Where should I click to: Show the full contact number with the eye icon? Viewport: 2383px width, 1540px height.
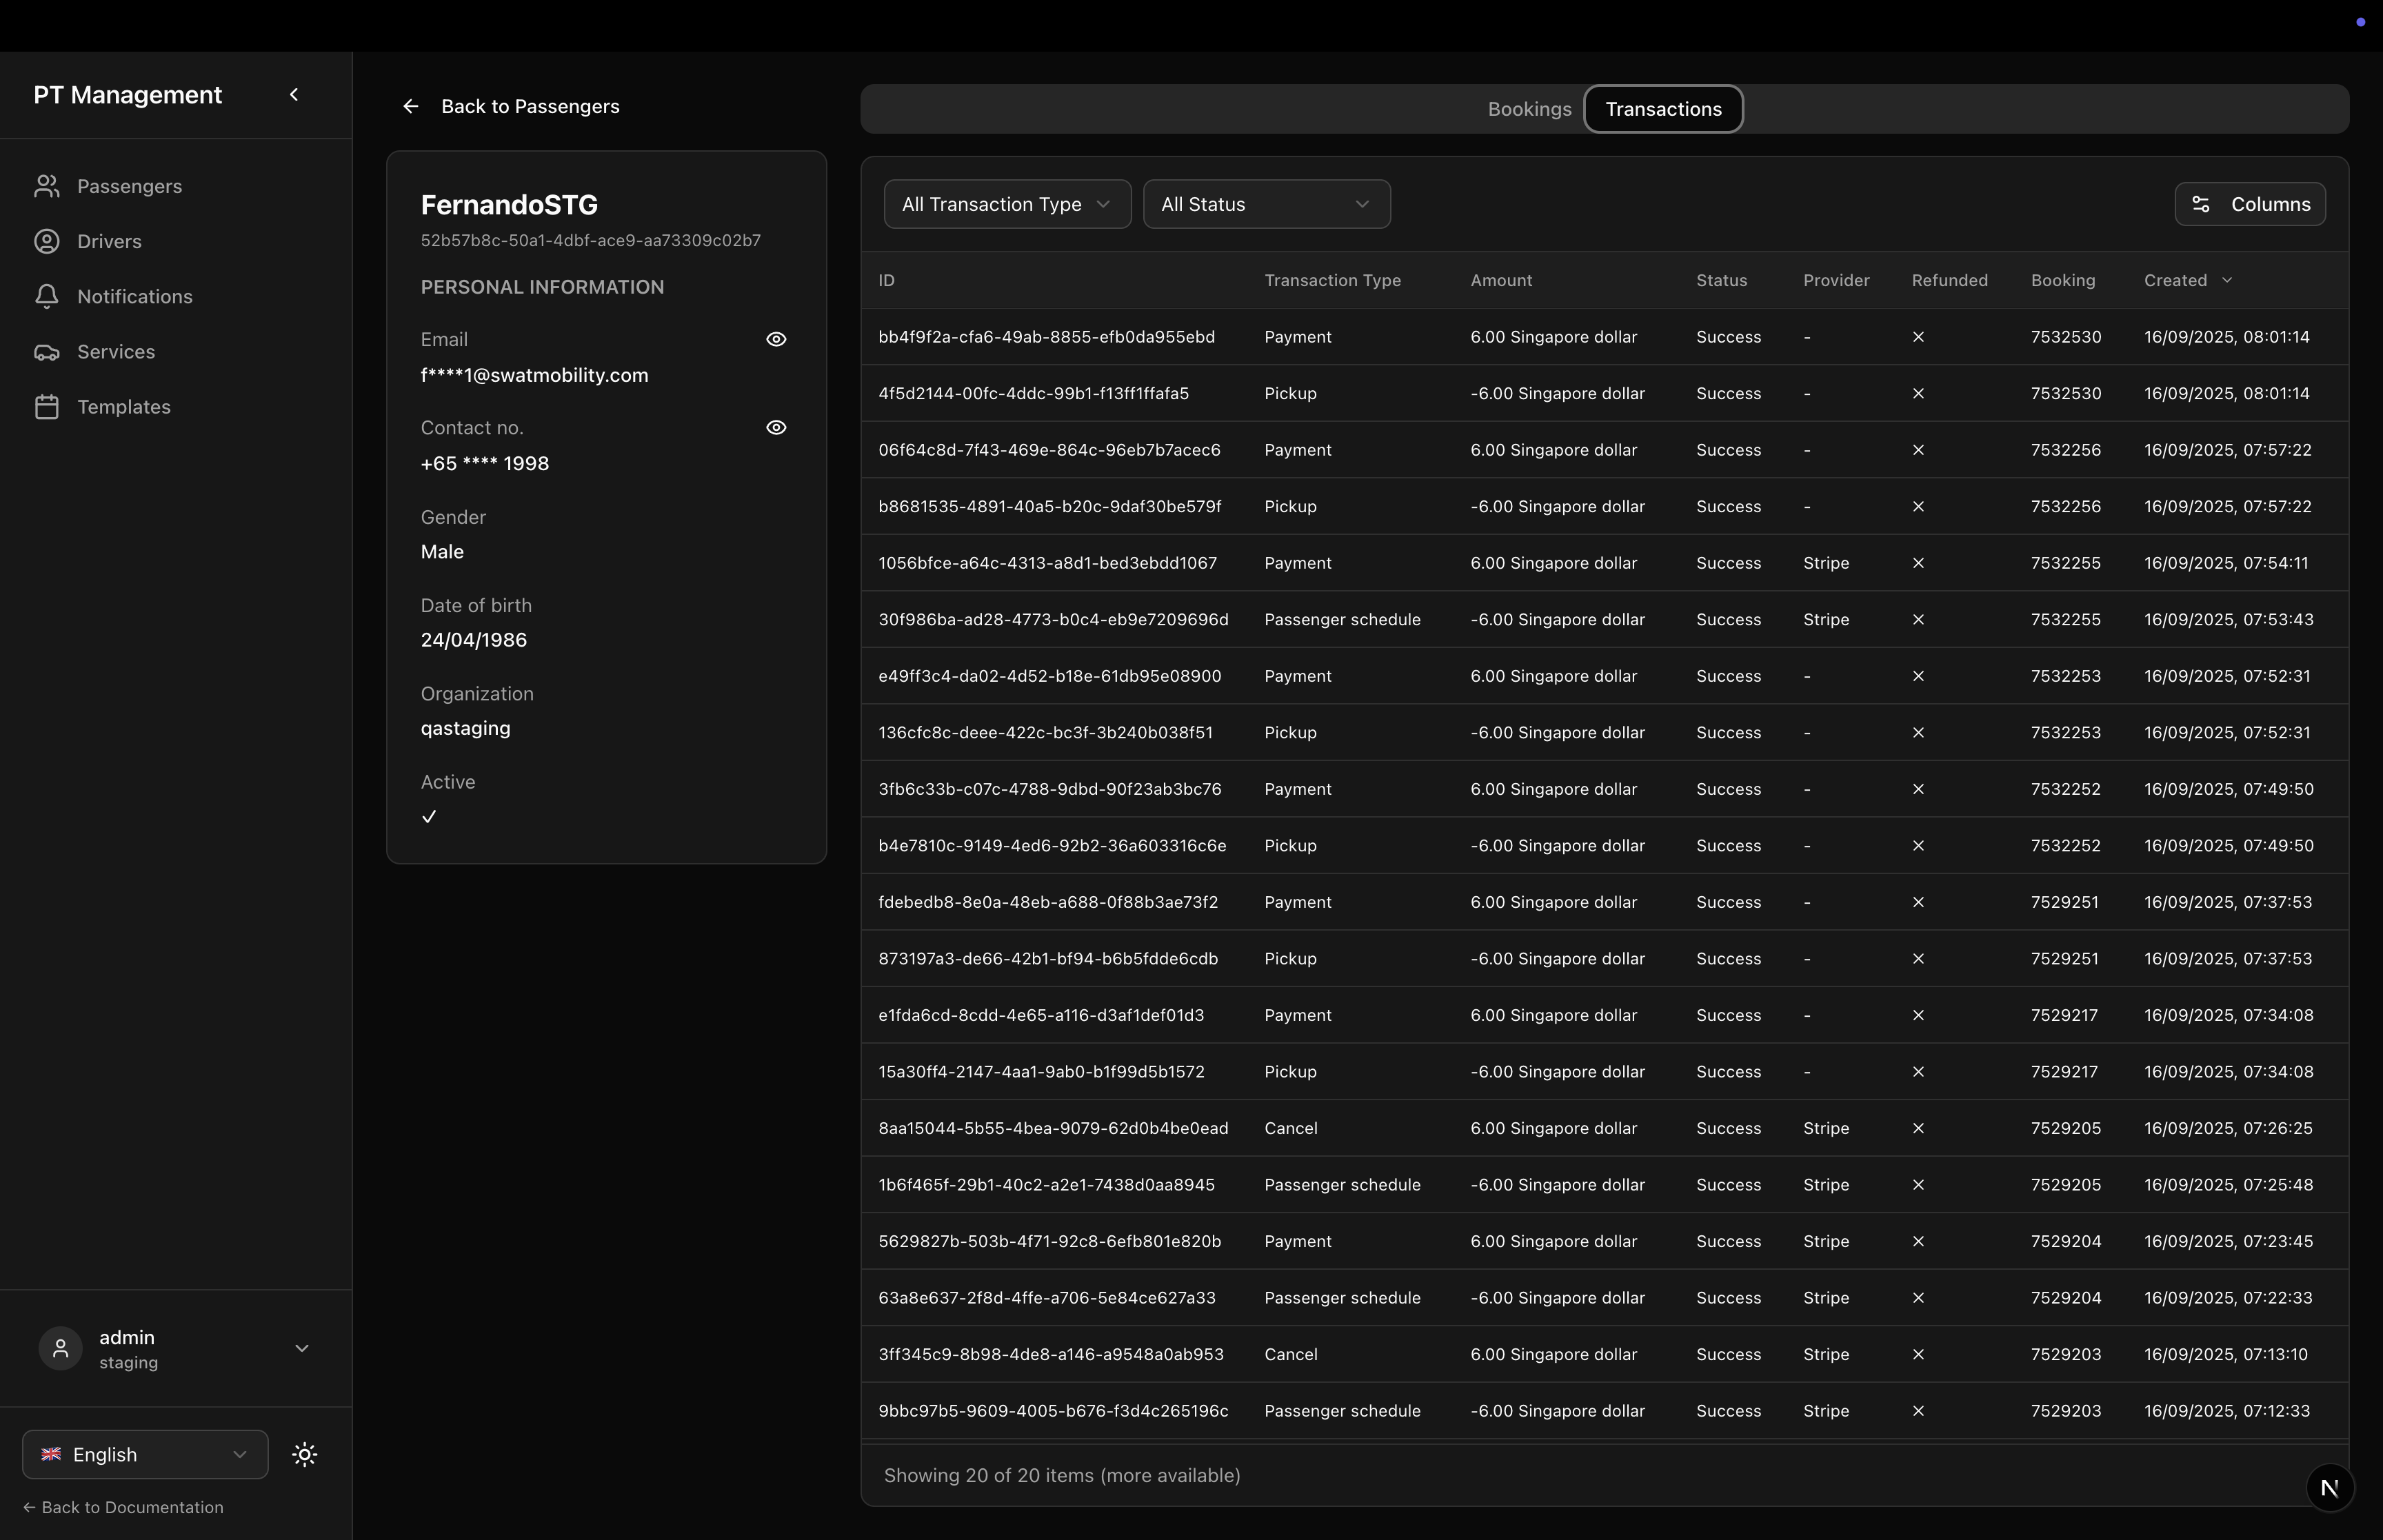(776, 428)
